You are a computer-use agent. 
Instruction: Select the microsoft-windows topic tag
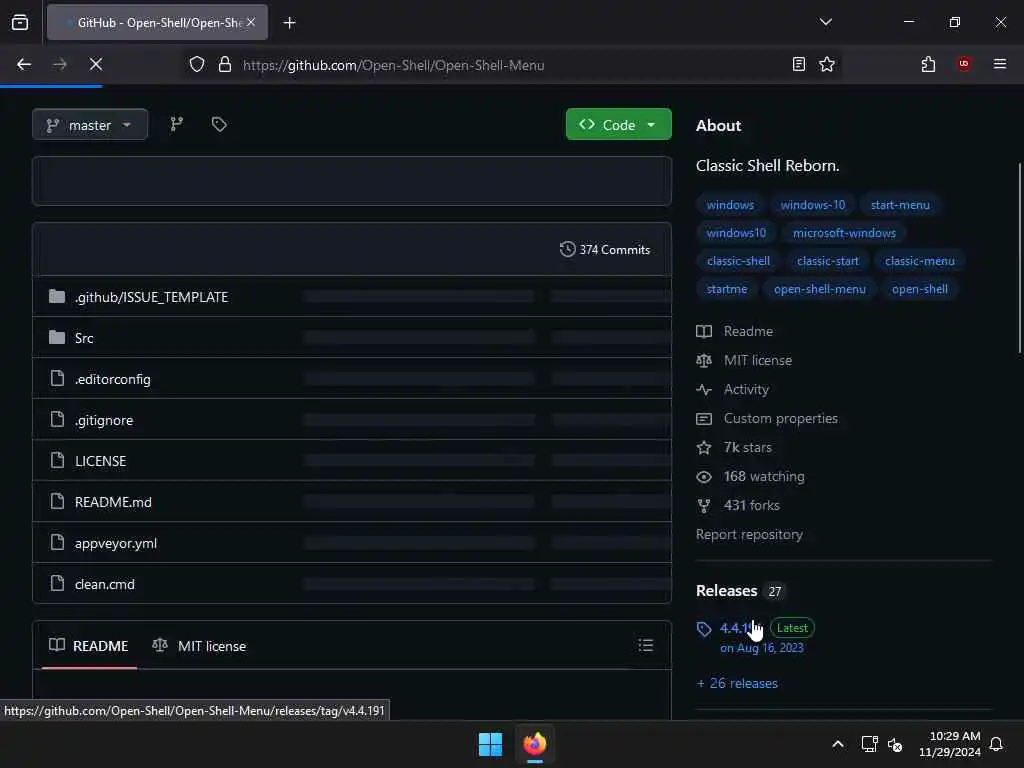(844, 233)
